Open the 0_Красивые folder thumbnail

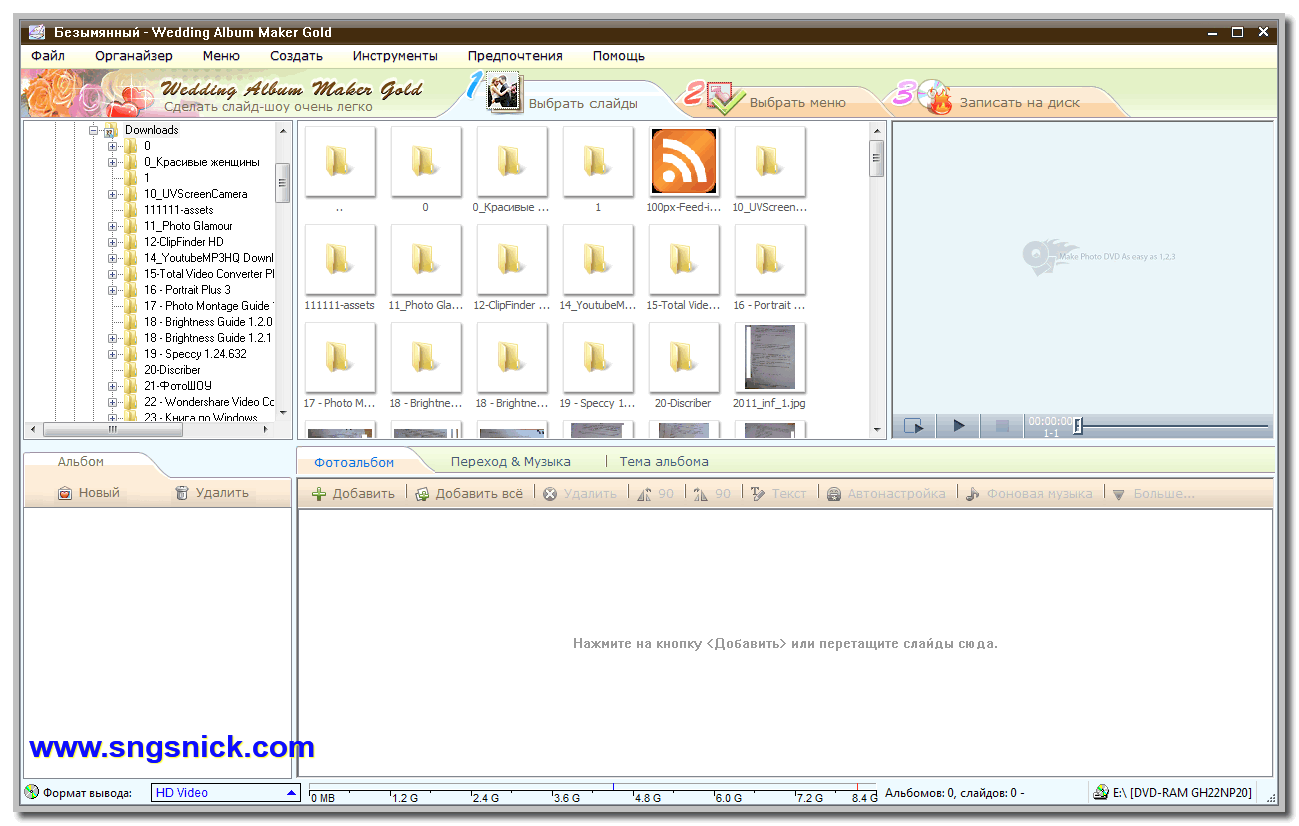click(511, 160)
